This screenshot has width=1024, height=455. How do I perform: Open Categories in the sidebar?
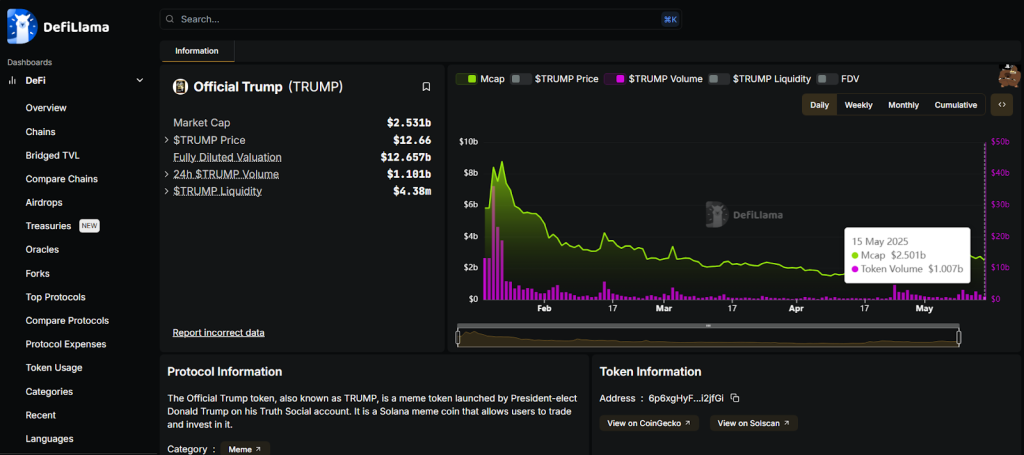[x=49, y=392]
